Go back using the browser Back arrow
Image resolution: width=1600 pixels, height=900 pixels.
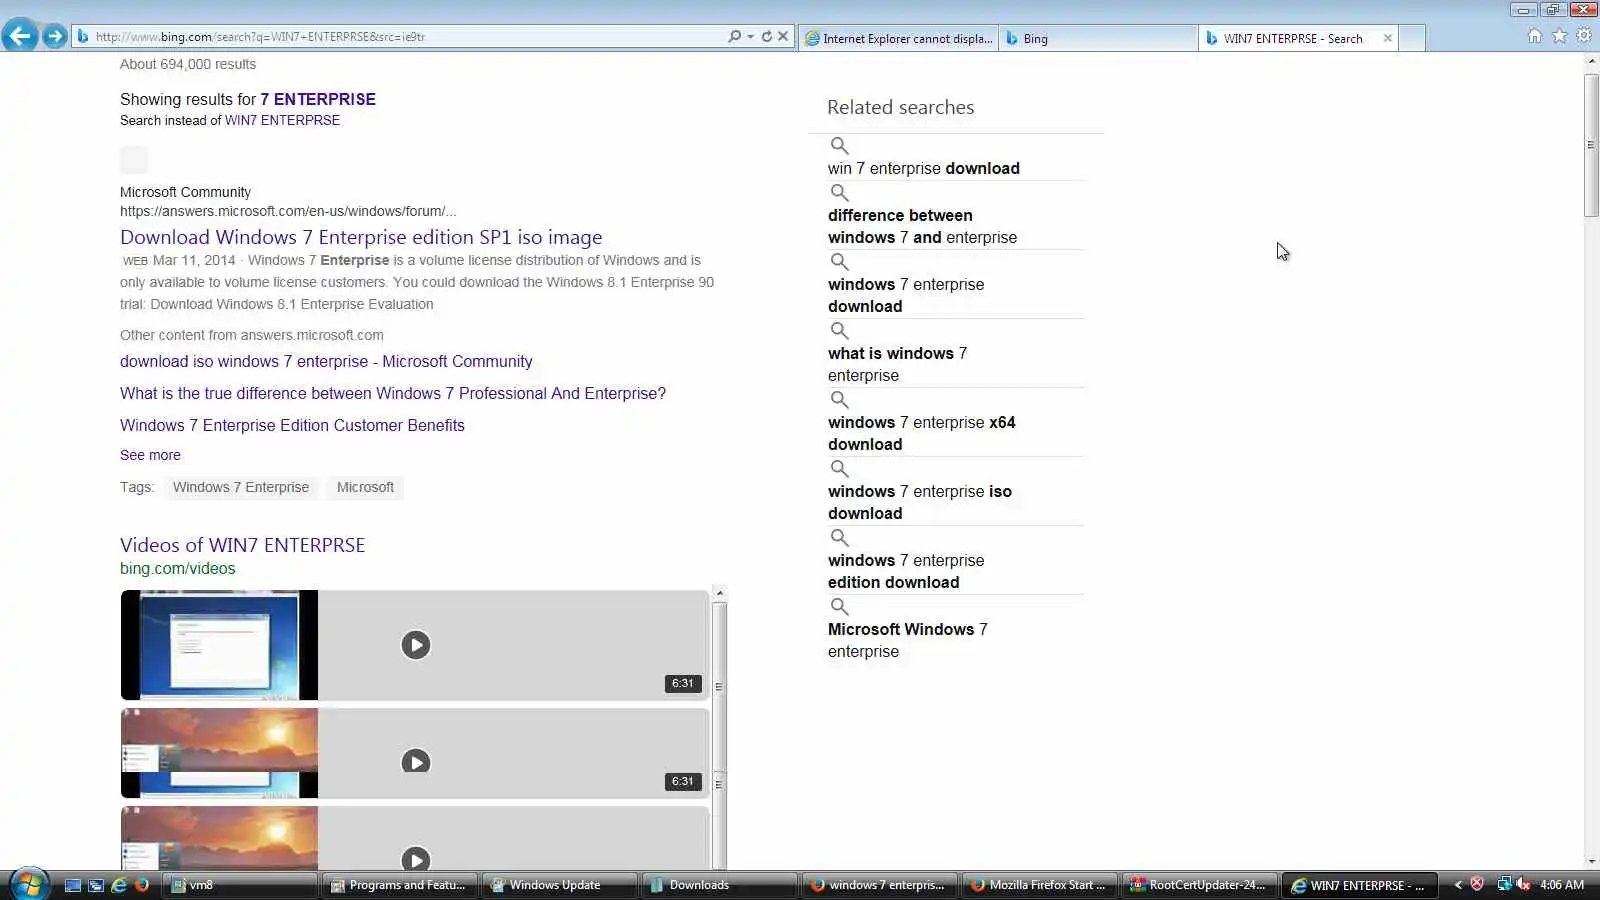tap(19, 36)
